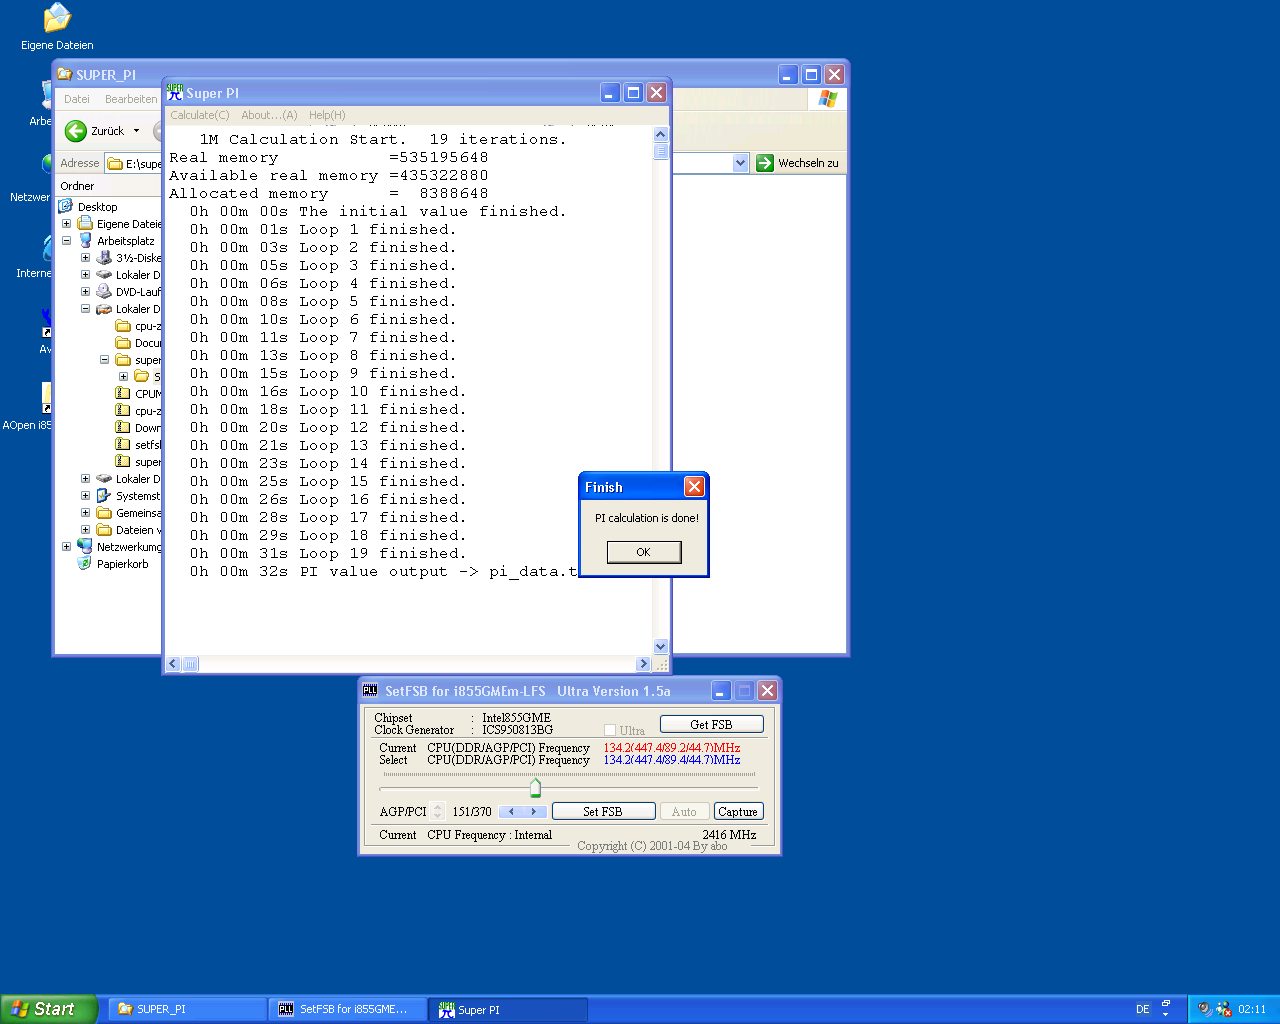
Task: Open the Windows Start menu
Action: click(48, 1009)
